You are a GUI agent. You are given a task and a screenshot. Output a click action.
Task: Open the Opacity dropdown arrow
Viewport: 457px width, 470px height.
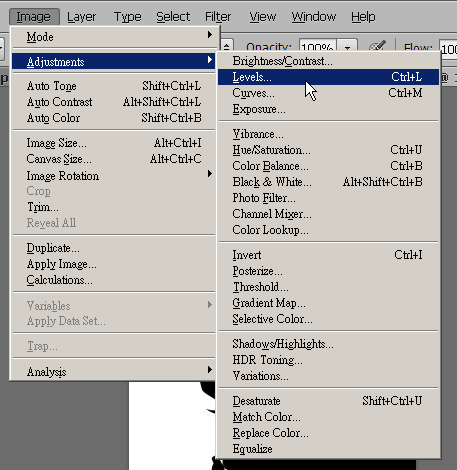click(x=348, y=46)
